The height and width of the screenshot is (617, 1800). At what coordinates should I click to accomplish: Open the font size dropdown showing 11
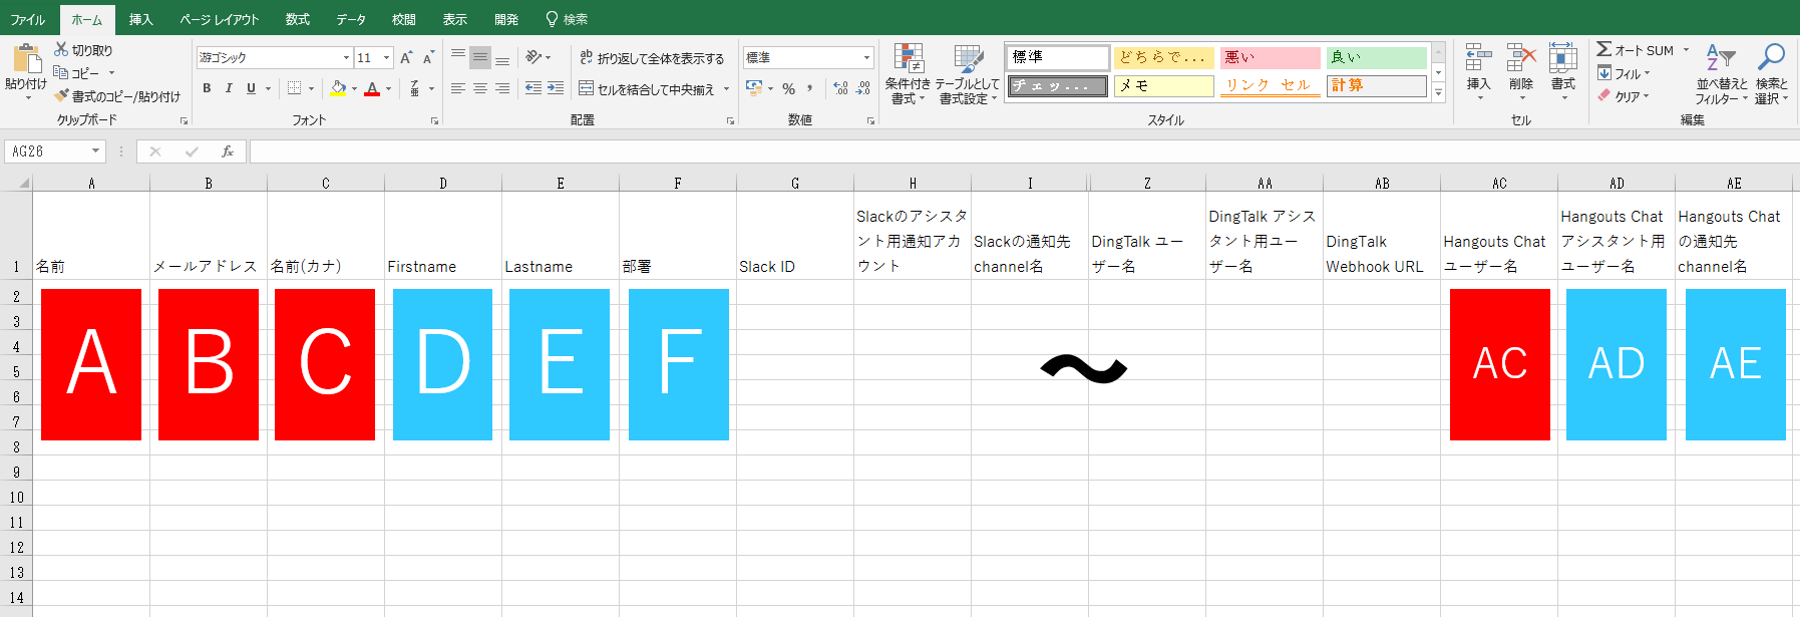(386, 58)
